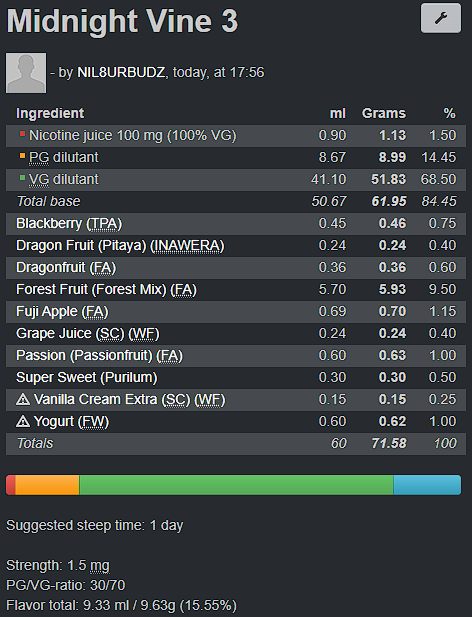The height and width of the screenshot is (617, 472).
Task: Select Passion (Passionfruit) (FA) flavor
Action: 100,356
